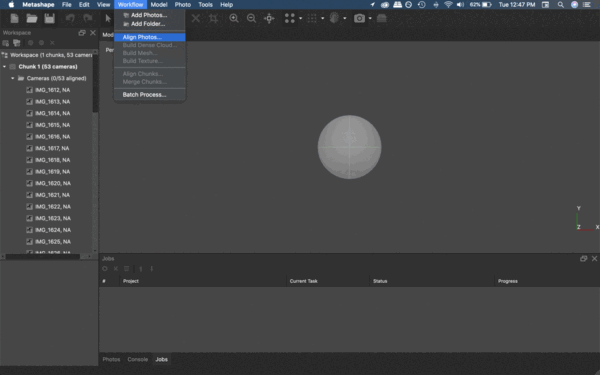Float the Jobs panel

583,259
